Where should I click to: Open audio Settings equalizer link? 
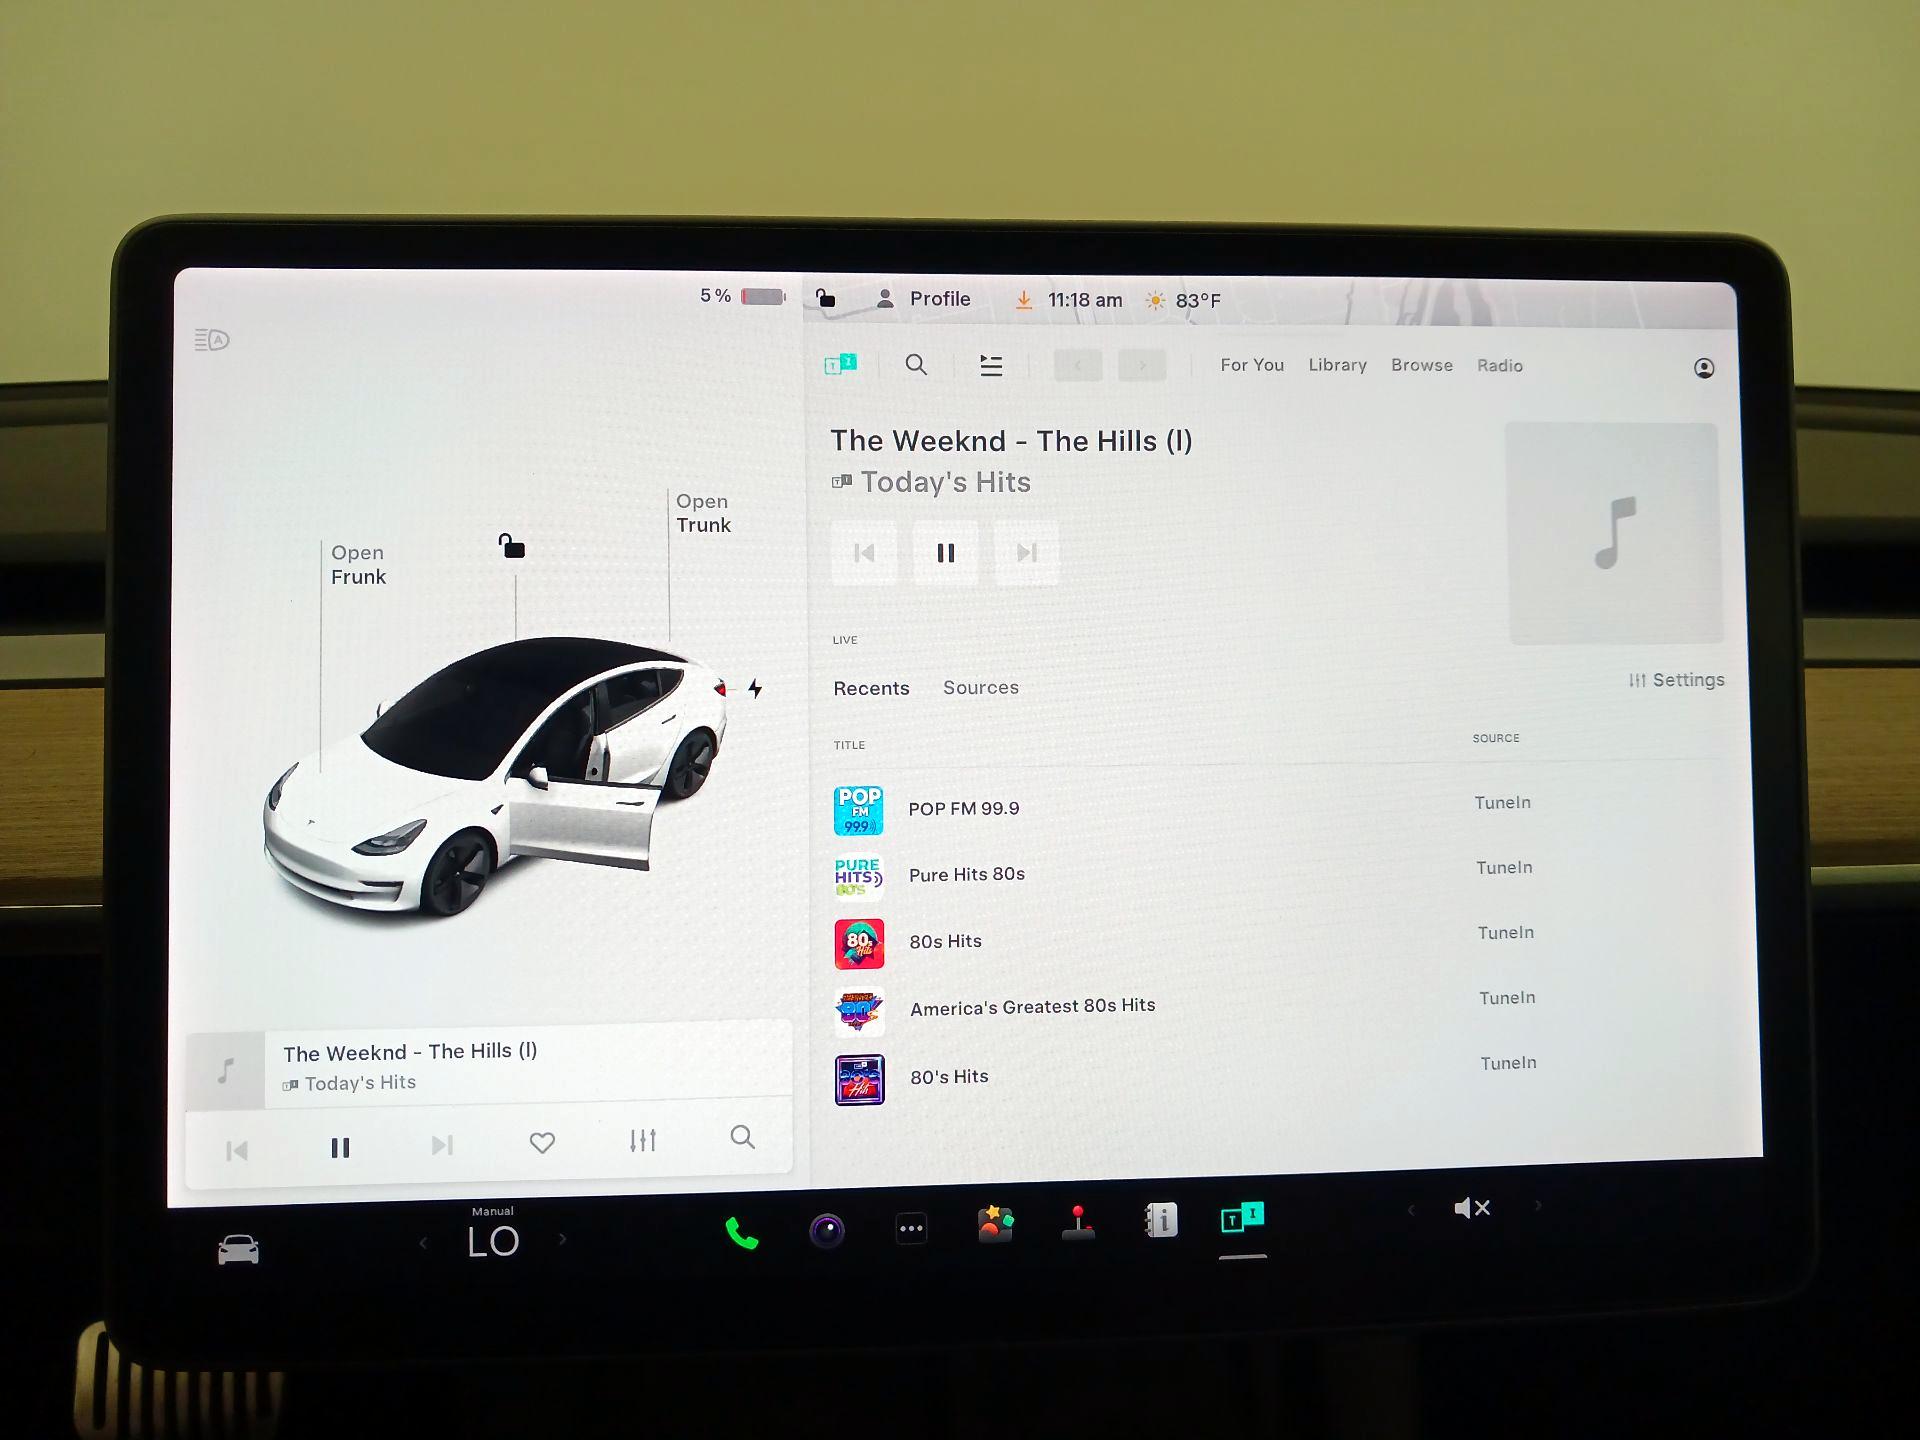click(1676, 680)
